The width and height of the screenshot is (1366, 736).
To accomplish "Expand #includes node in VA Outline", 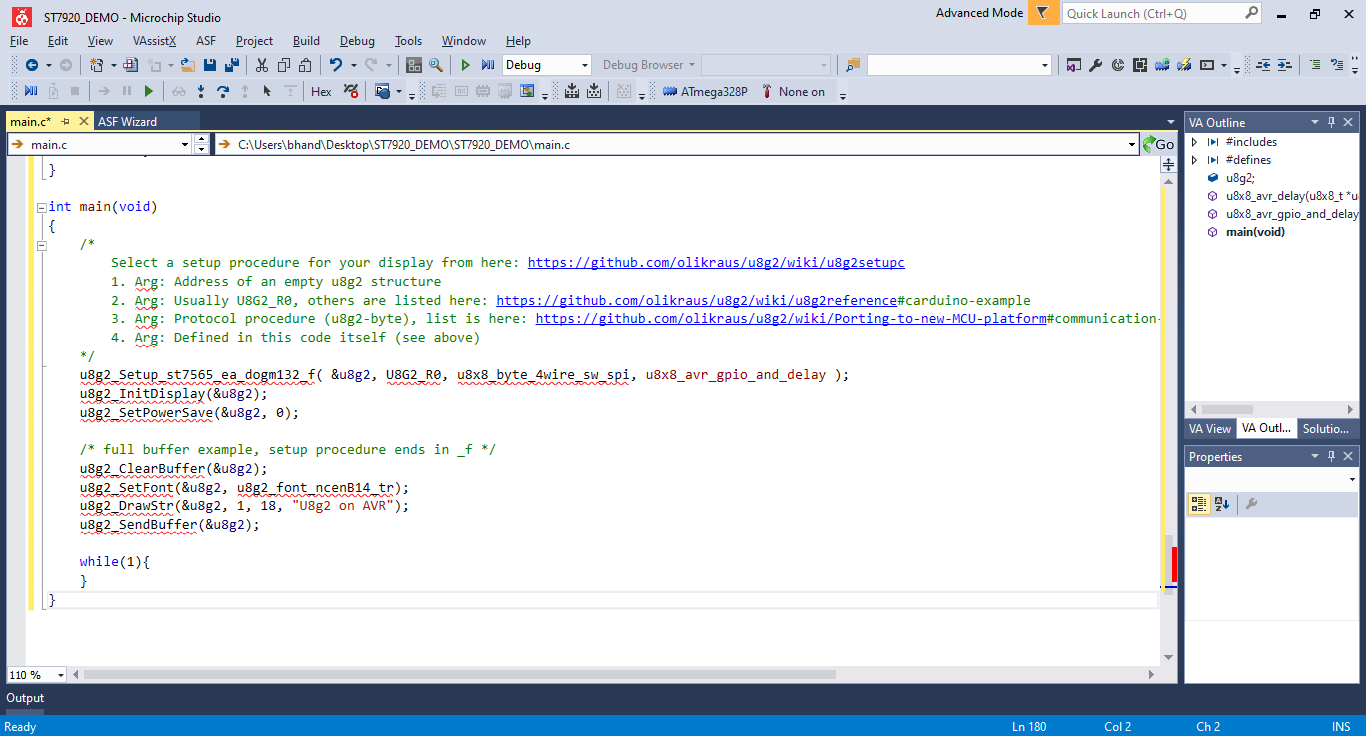I will 1194,142.
